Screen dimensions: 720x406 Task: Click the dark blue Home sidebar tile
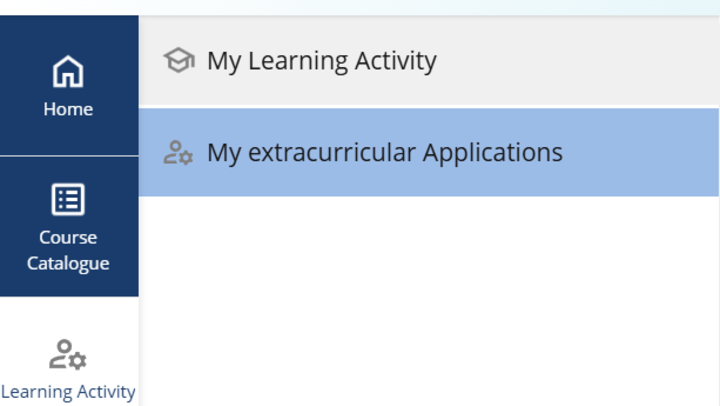(x=69, y=85)
